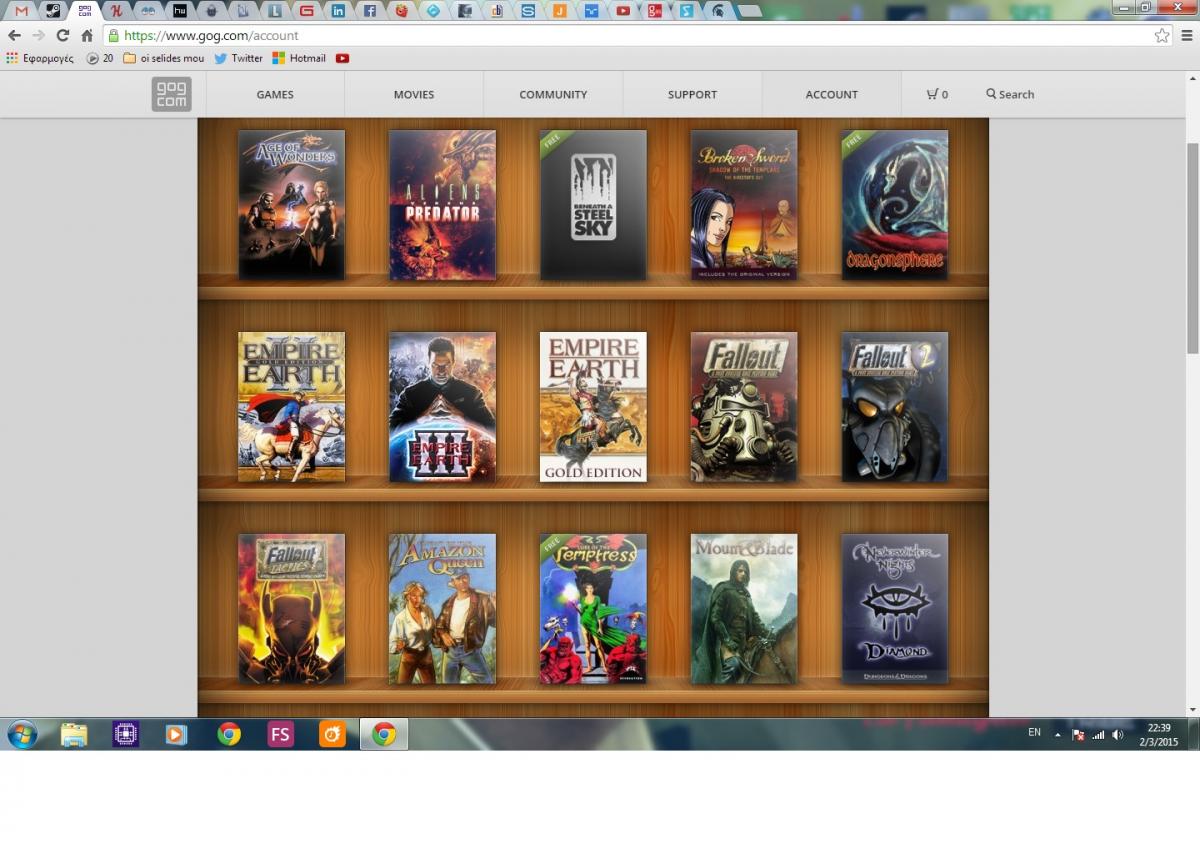Open the taskbar clock showing 22:39
Viewport: 1200px width, 854px height.
click(1160, 735)
